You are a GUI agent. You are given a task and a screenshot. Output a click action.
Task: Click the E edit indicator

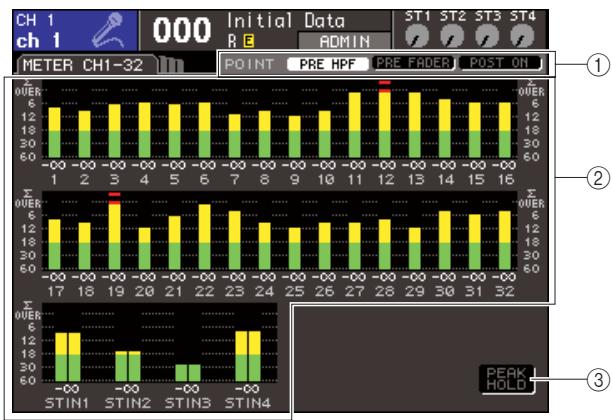click(x=248, y=41)
